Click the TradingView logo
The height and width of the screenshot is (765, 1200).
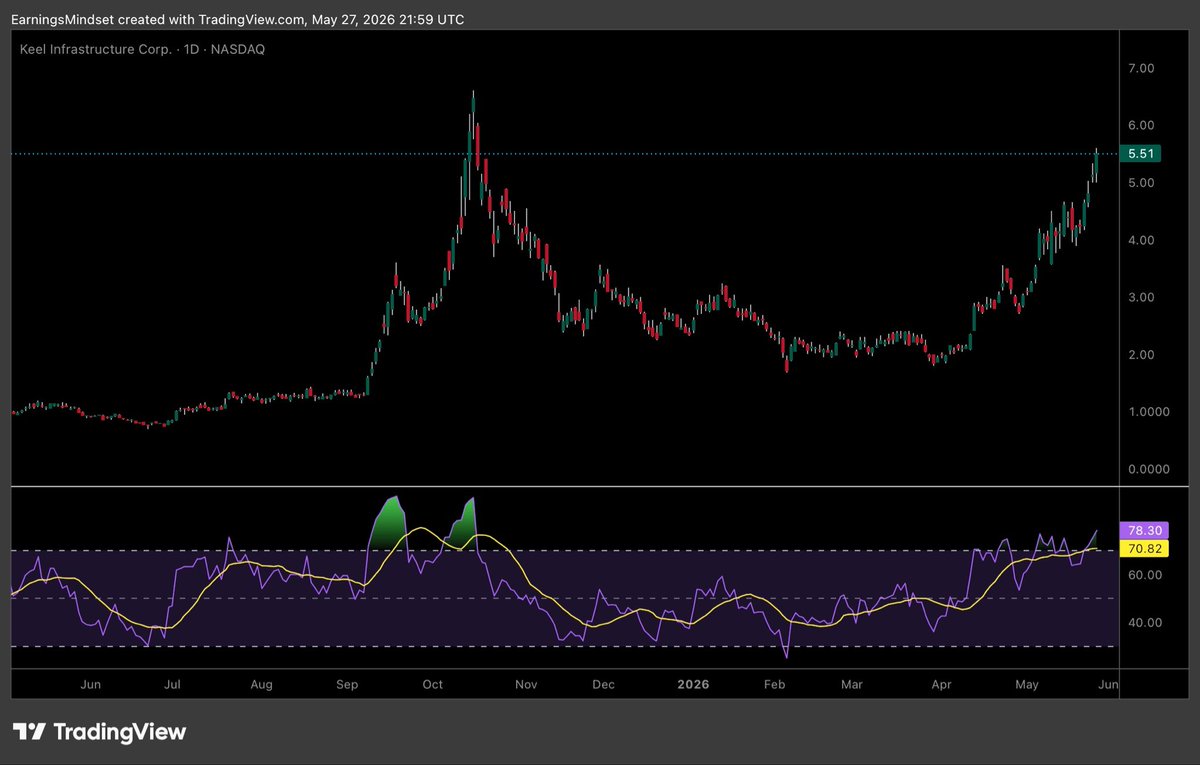(x=99, y=732)
